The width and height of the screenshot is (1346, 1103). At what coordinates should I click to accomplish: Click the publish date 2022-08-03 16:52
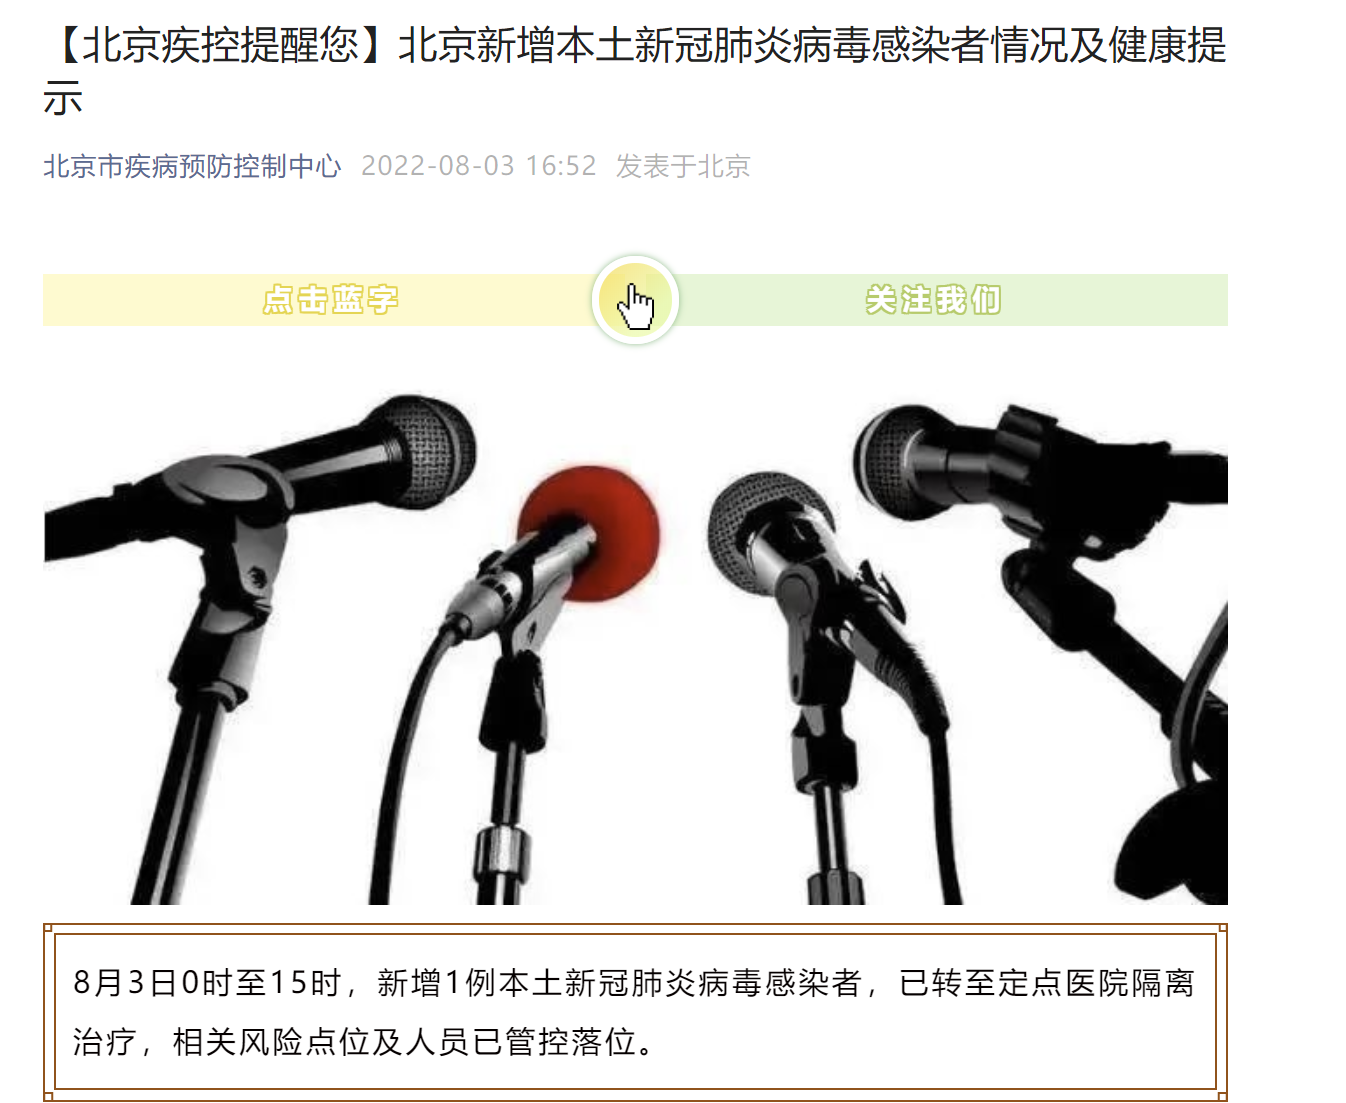[x=478, y=166]
